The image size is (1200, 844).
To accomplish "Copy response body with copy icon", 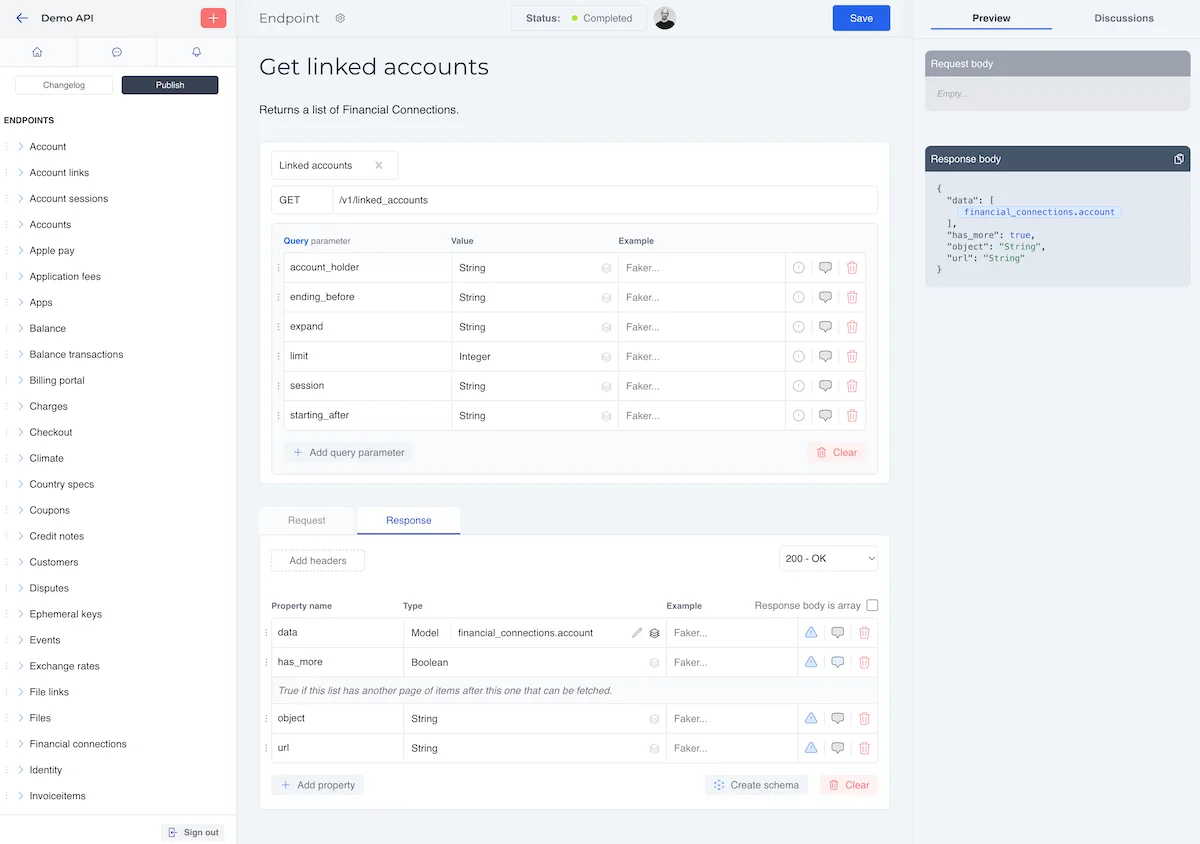I will tap(1179, 159).
